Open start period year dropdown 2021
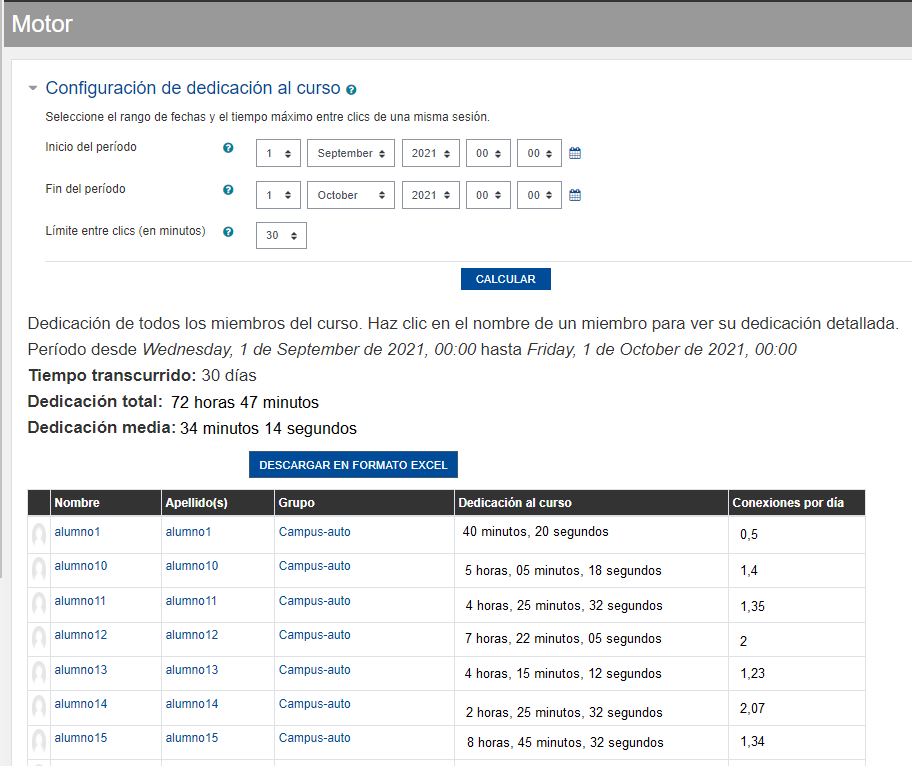912x766 pixels. point(430,154)
